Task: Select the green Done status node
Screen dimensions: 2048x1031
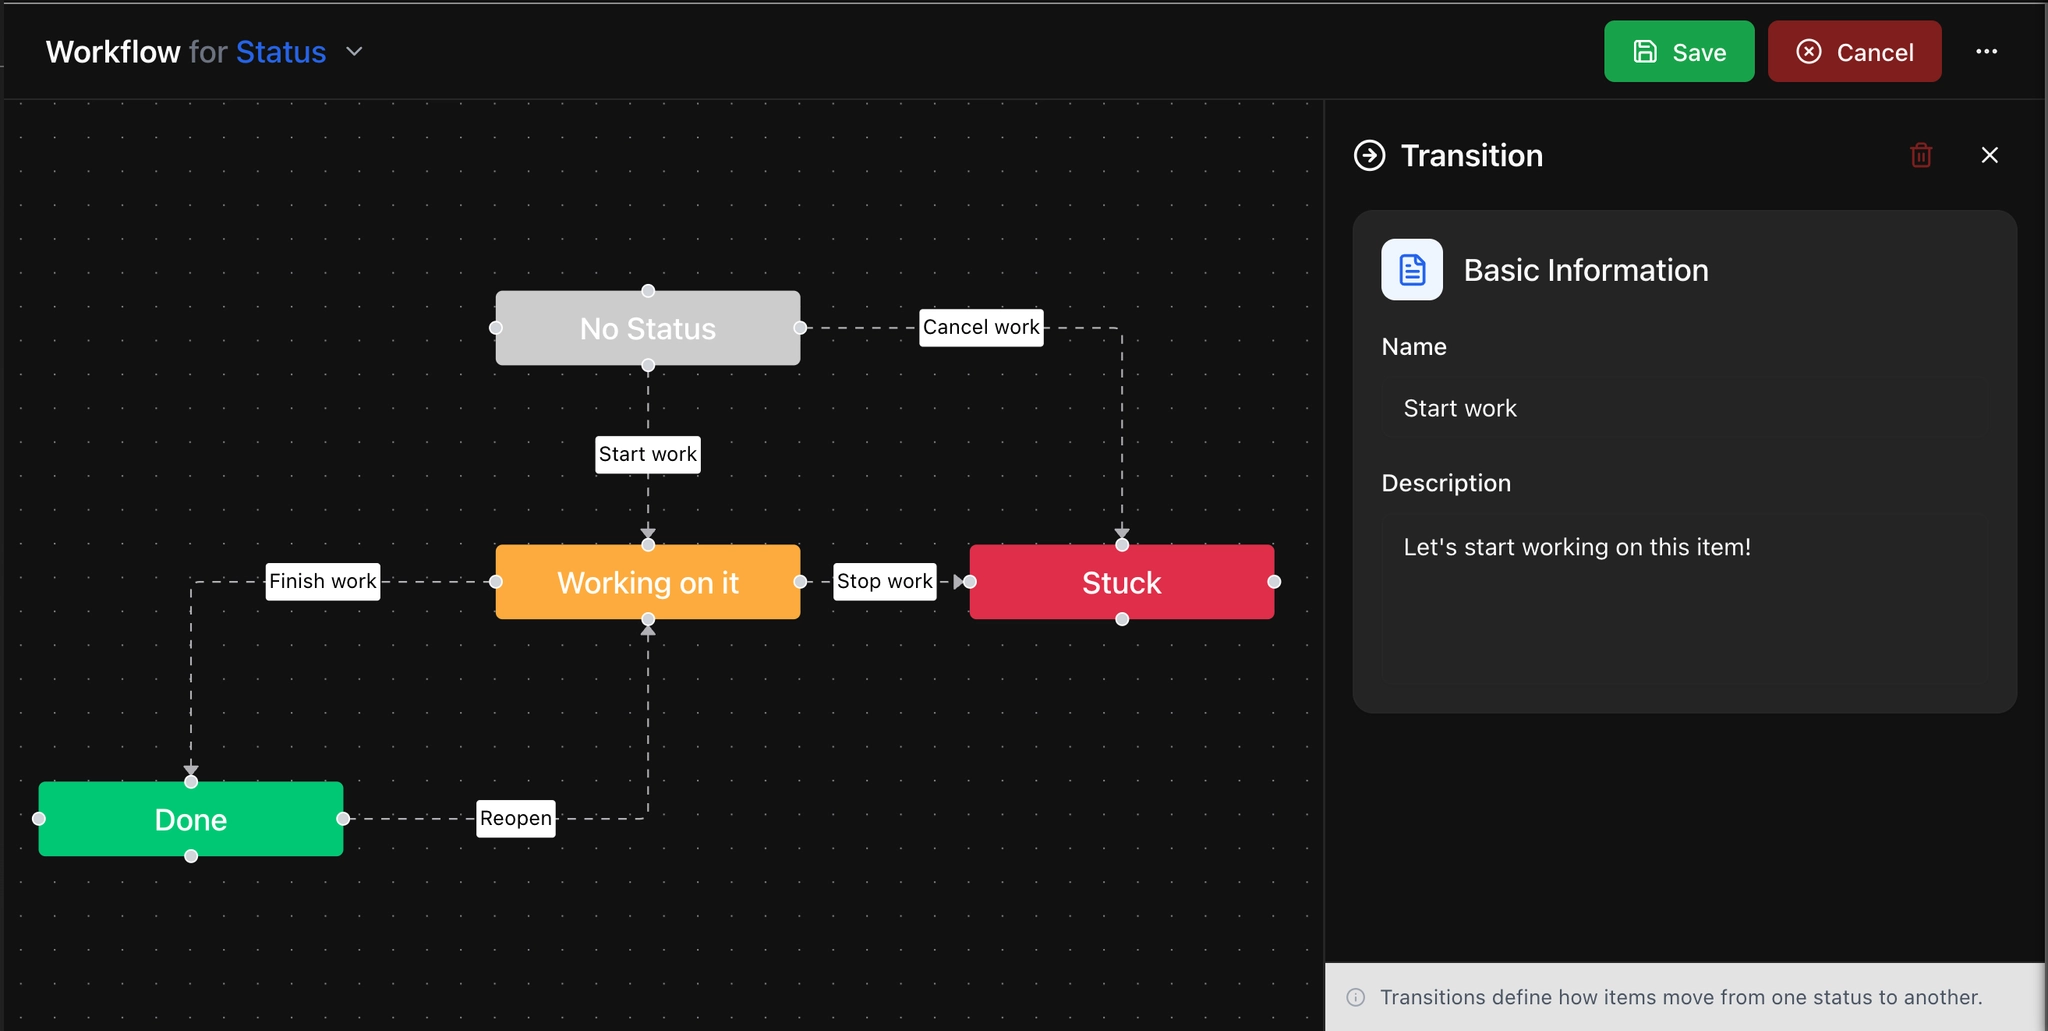Action: pos(190,819)
